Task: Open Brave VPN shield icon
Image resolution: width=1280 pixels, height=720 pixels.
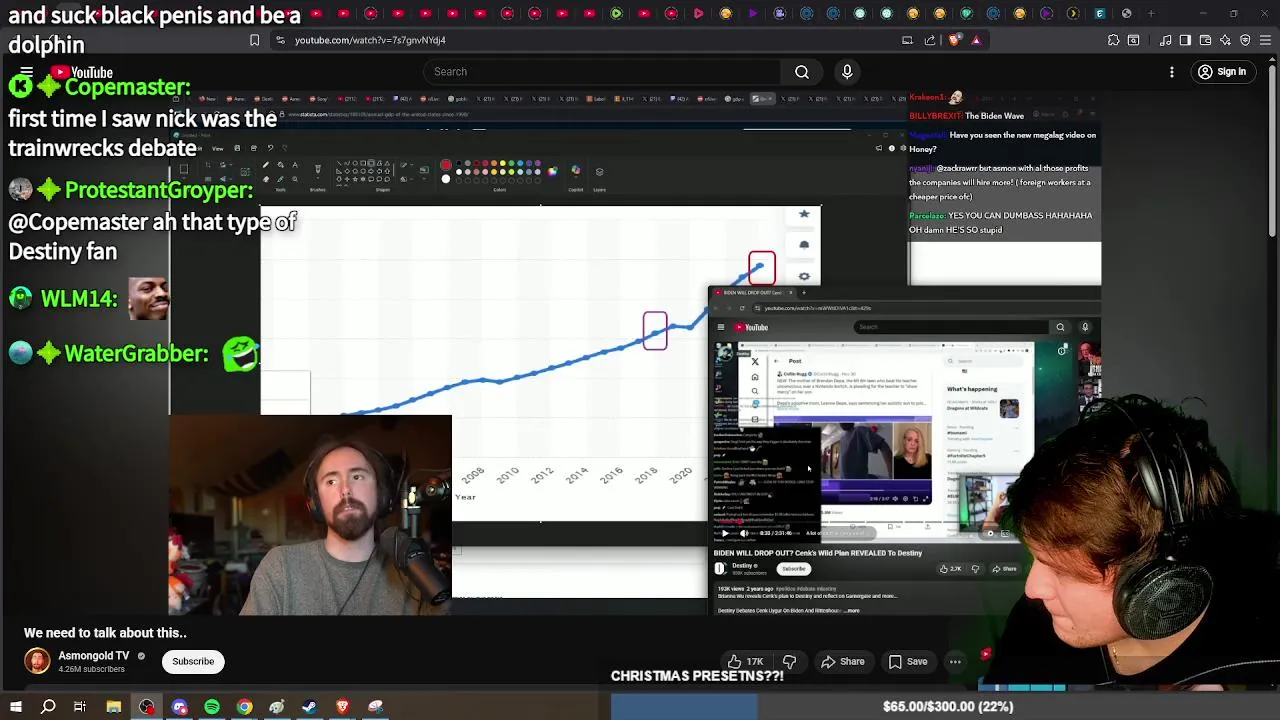Action: tap(1245, 40)
